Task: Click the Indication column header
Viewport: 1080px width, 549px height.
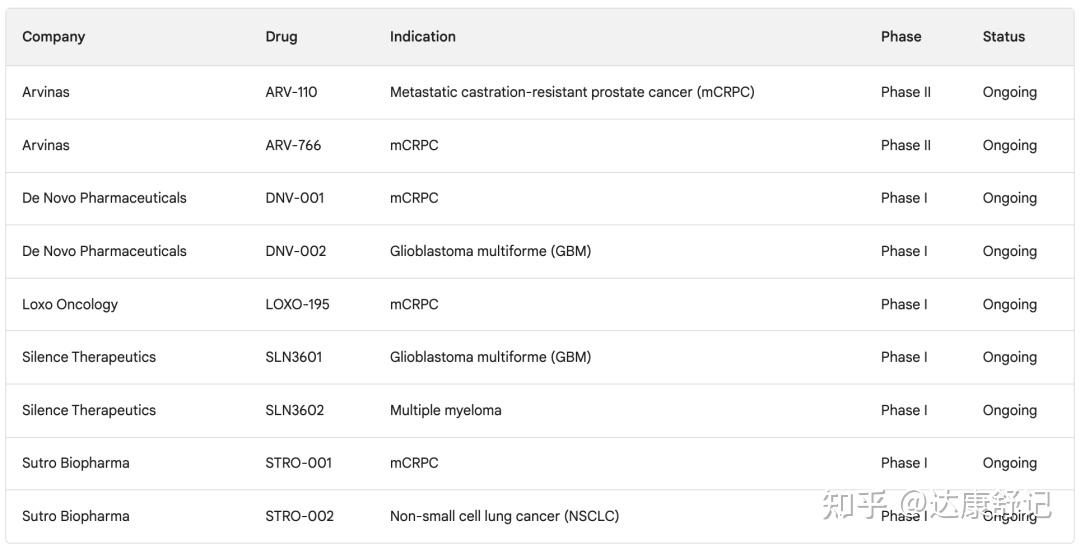Action: pyautogui.click(x=423, y=37)
